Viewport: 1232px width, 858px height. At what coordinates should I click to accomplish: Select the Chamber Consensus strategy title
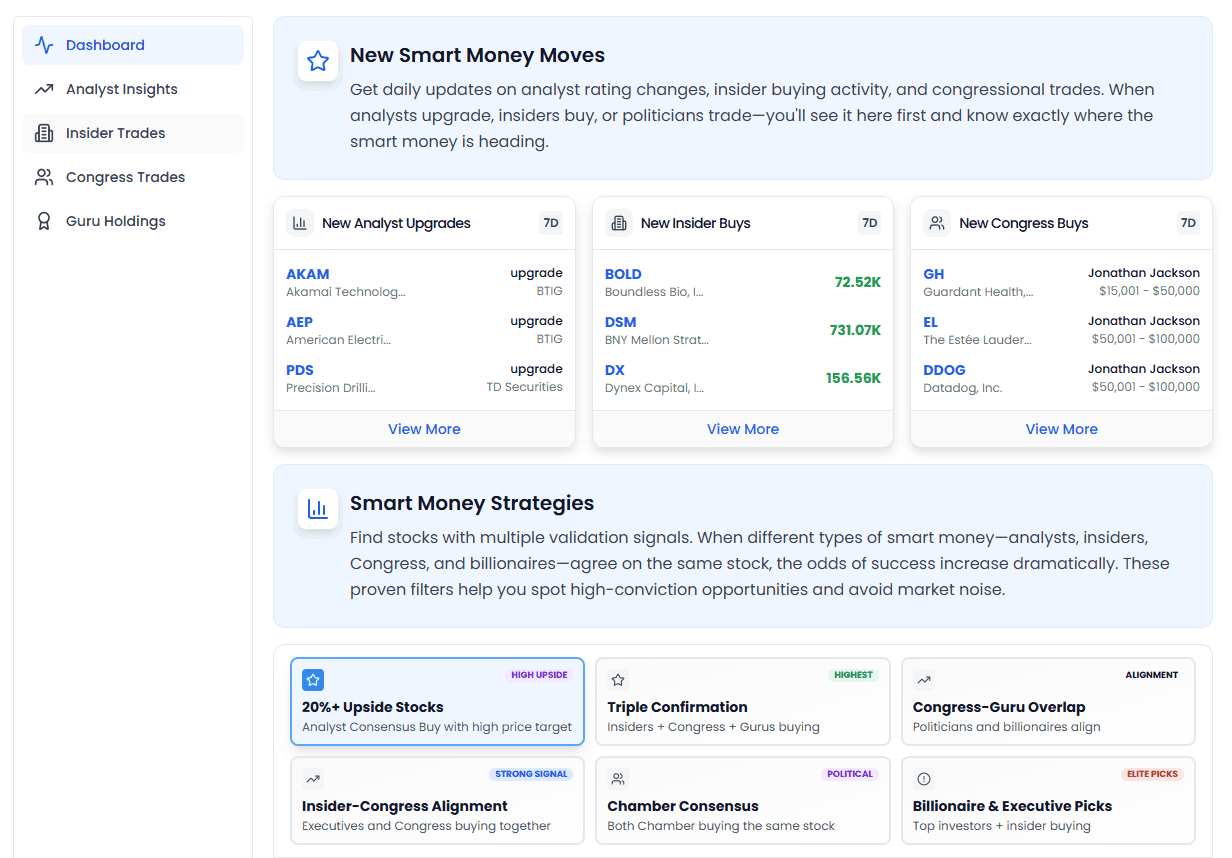tap(683, 806)
